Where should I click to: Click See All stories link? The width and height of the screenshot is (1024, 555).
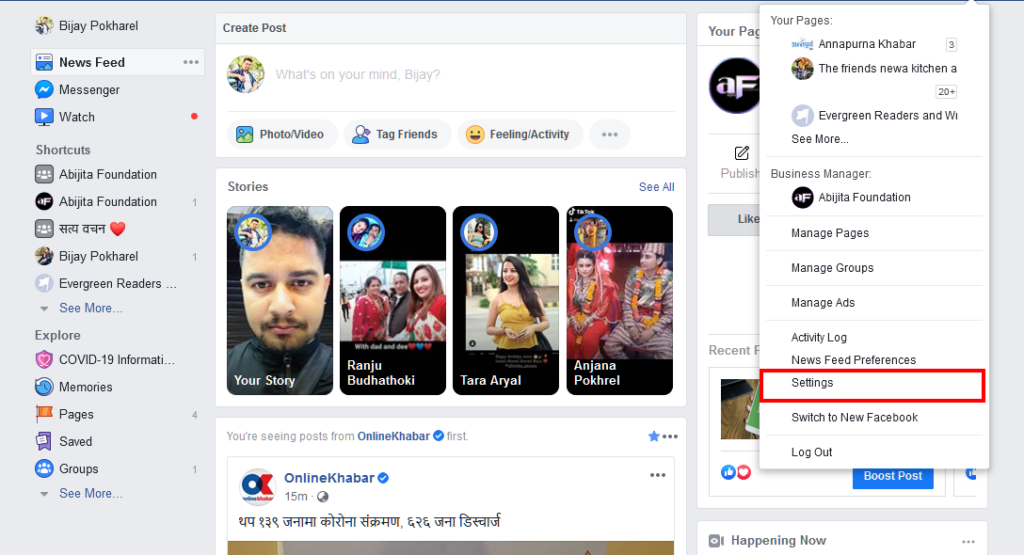pos(656,187)
